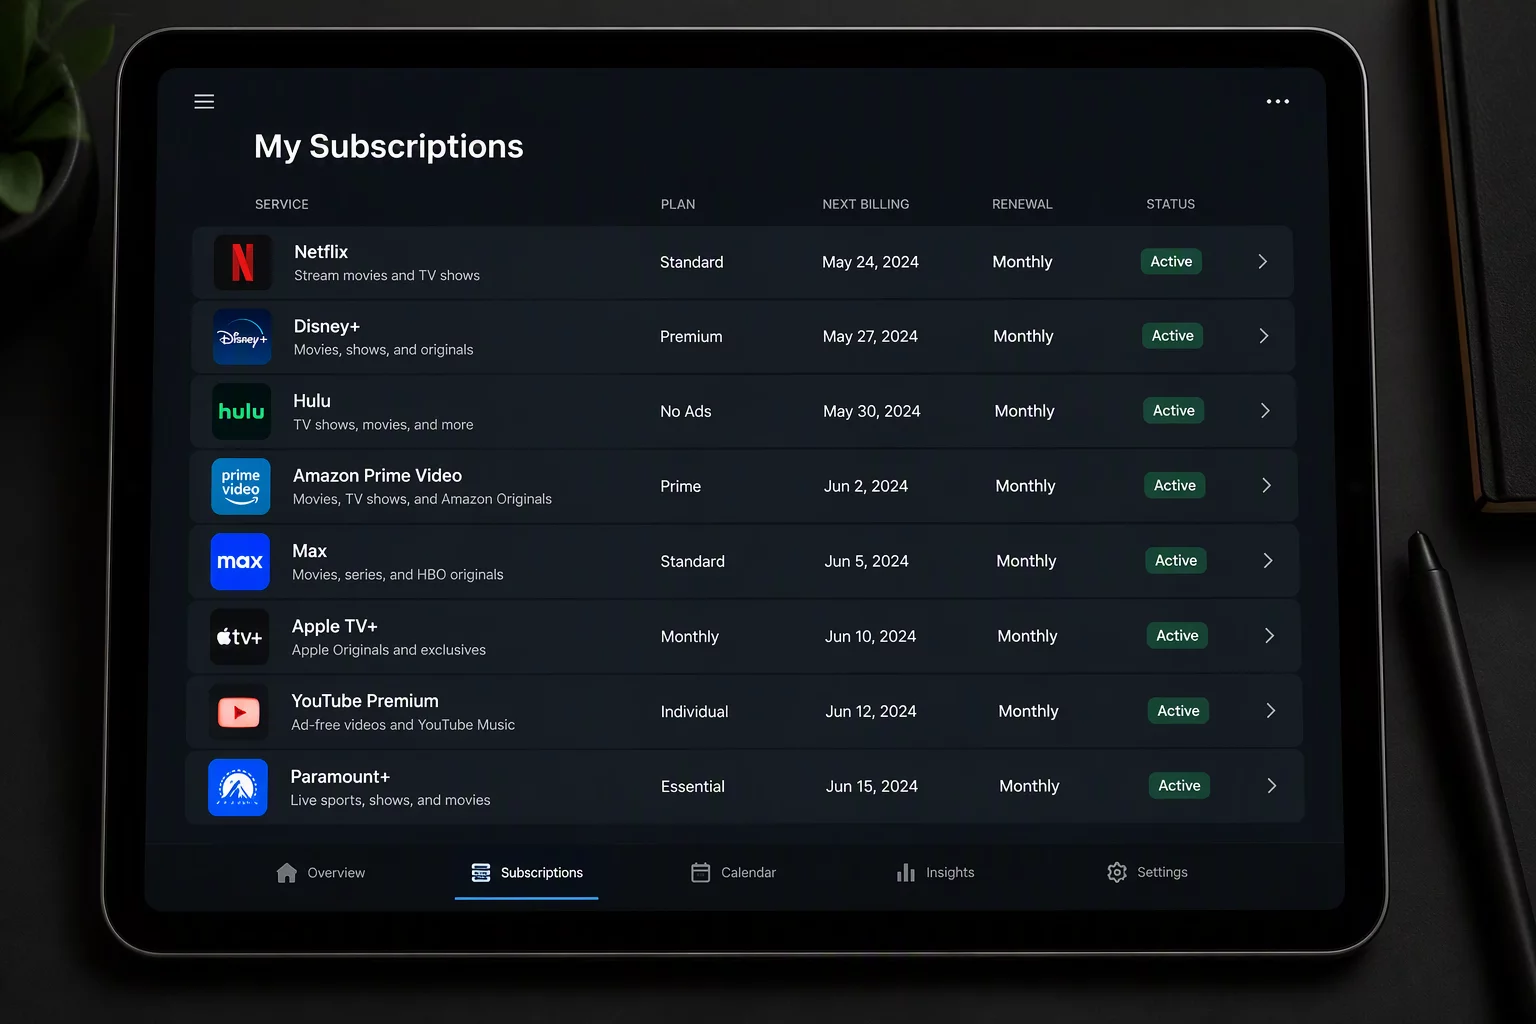Click the YouTube Premium service name
Screen dimensions: 1536x1024
coord(365,701)
